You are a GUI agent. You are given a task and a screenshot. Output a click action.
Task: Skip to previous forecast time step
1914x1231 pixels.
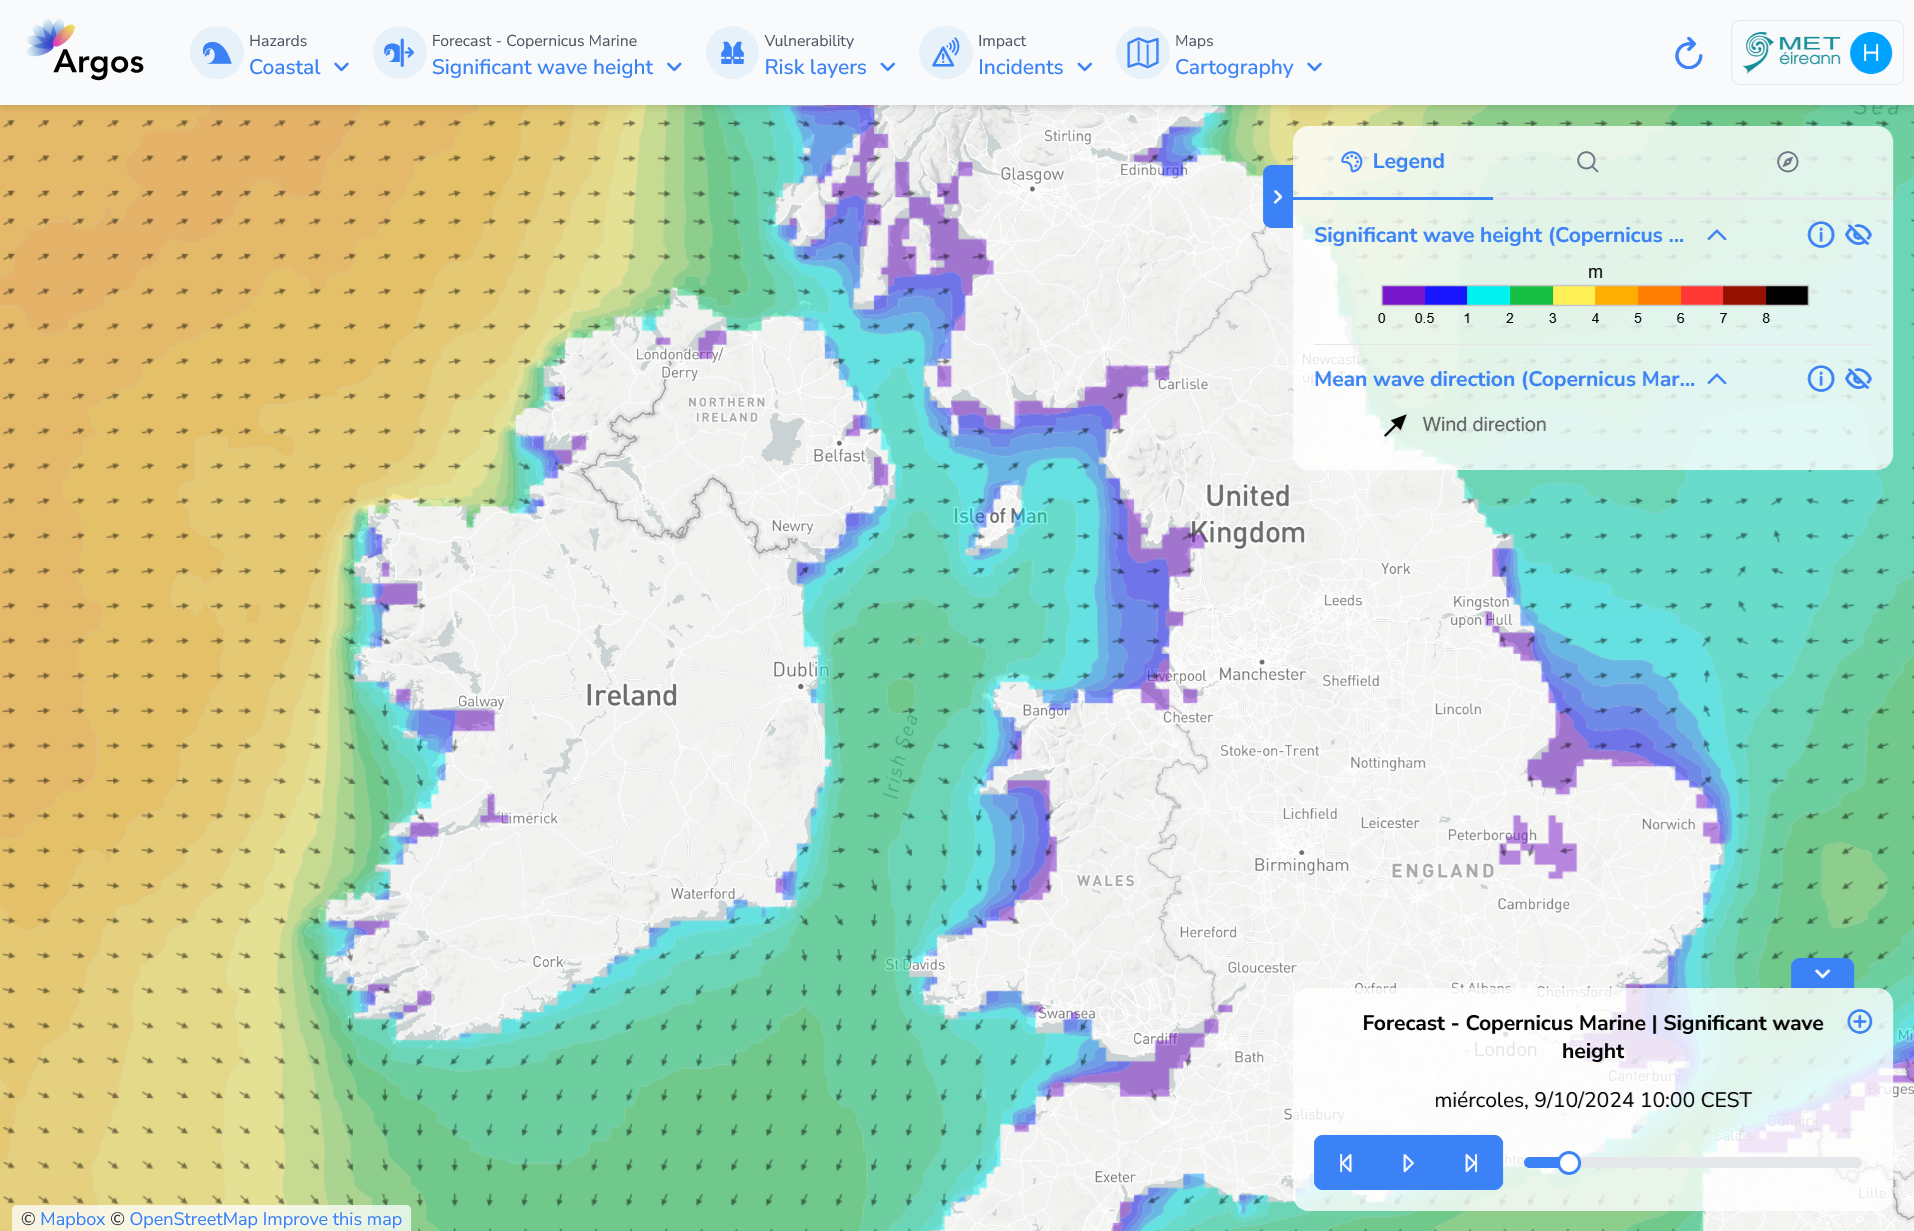click(x=1346, y=1163)
